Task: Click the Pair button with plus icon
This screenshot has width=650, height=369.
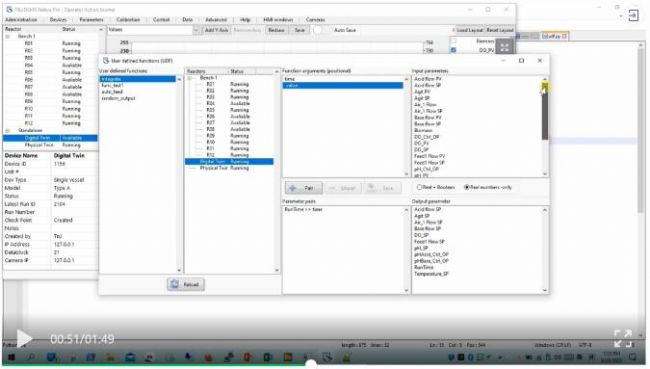Action: (303, 188)
